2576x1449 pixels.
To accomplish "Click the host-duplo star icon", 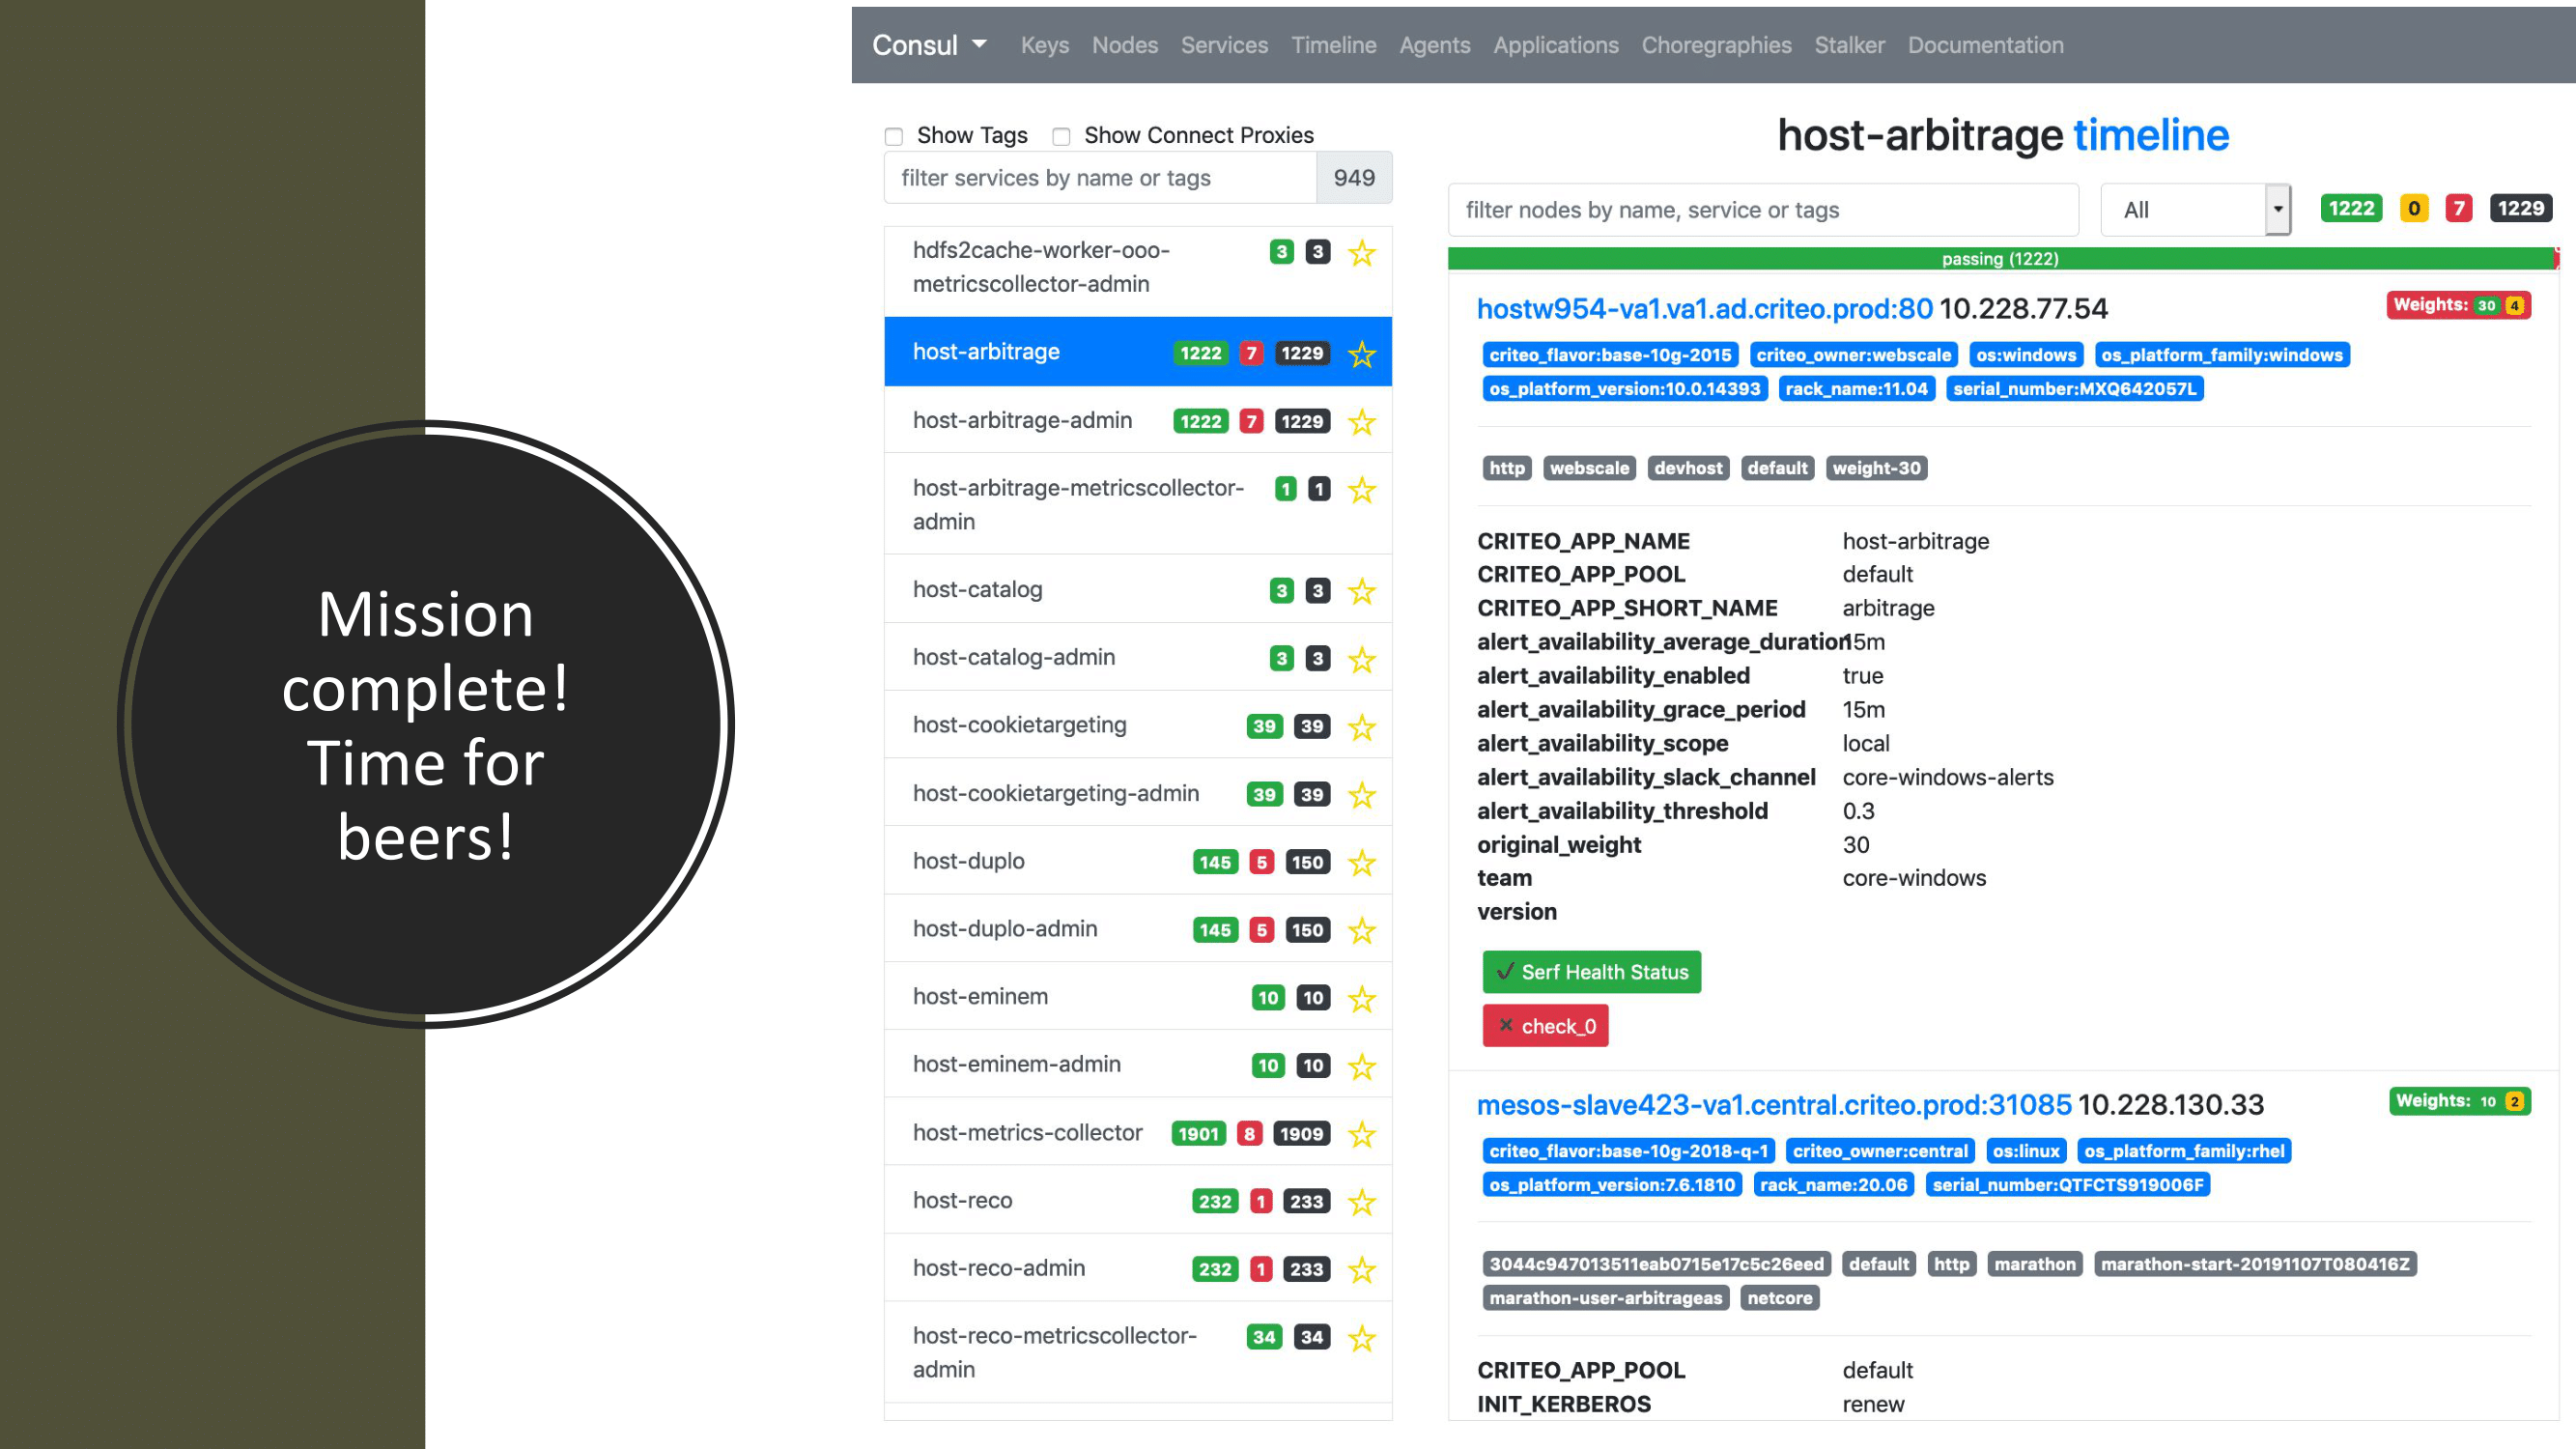I will (x=1361, y=862).
